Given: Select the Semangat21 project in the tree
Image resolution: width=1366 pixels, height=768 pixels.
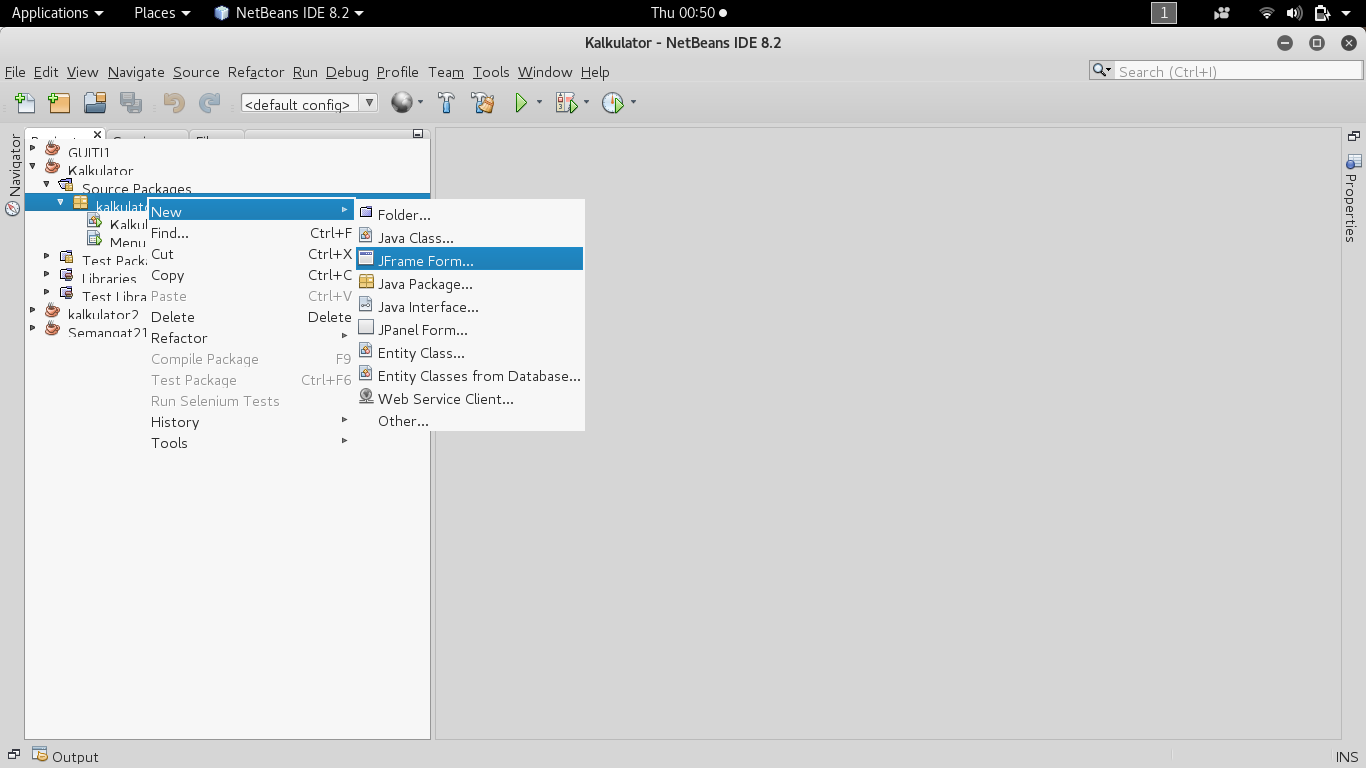Looking at the screenshot, I should (x=108, y=332).
